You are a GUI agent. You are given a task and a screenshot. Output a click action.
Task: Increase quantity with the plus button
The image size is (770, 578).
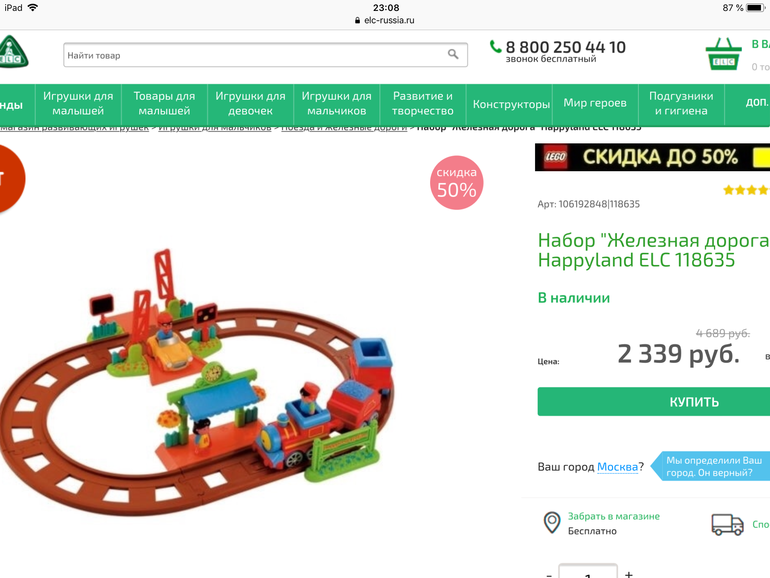[629, 574]
